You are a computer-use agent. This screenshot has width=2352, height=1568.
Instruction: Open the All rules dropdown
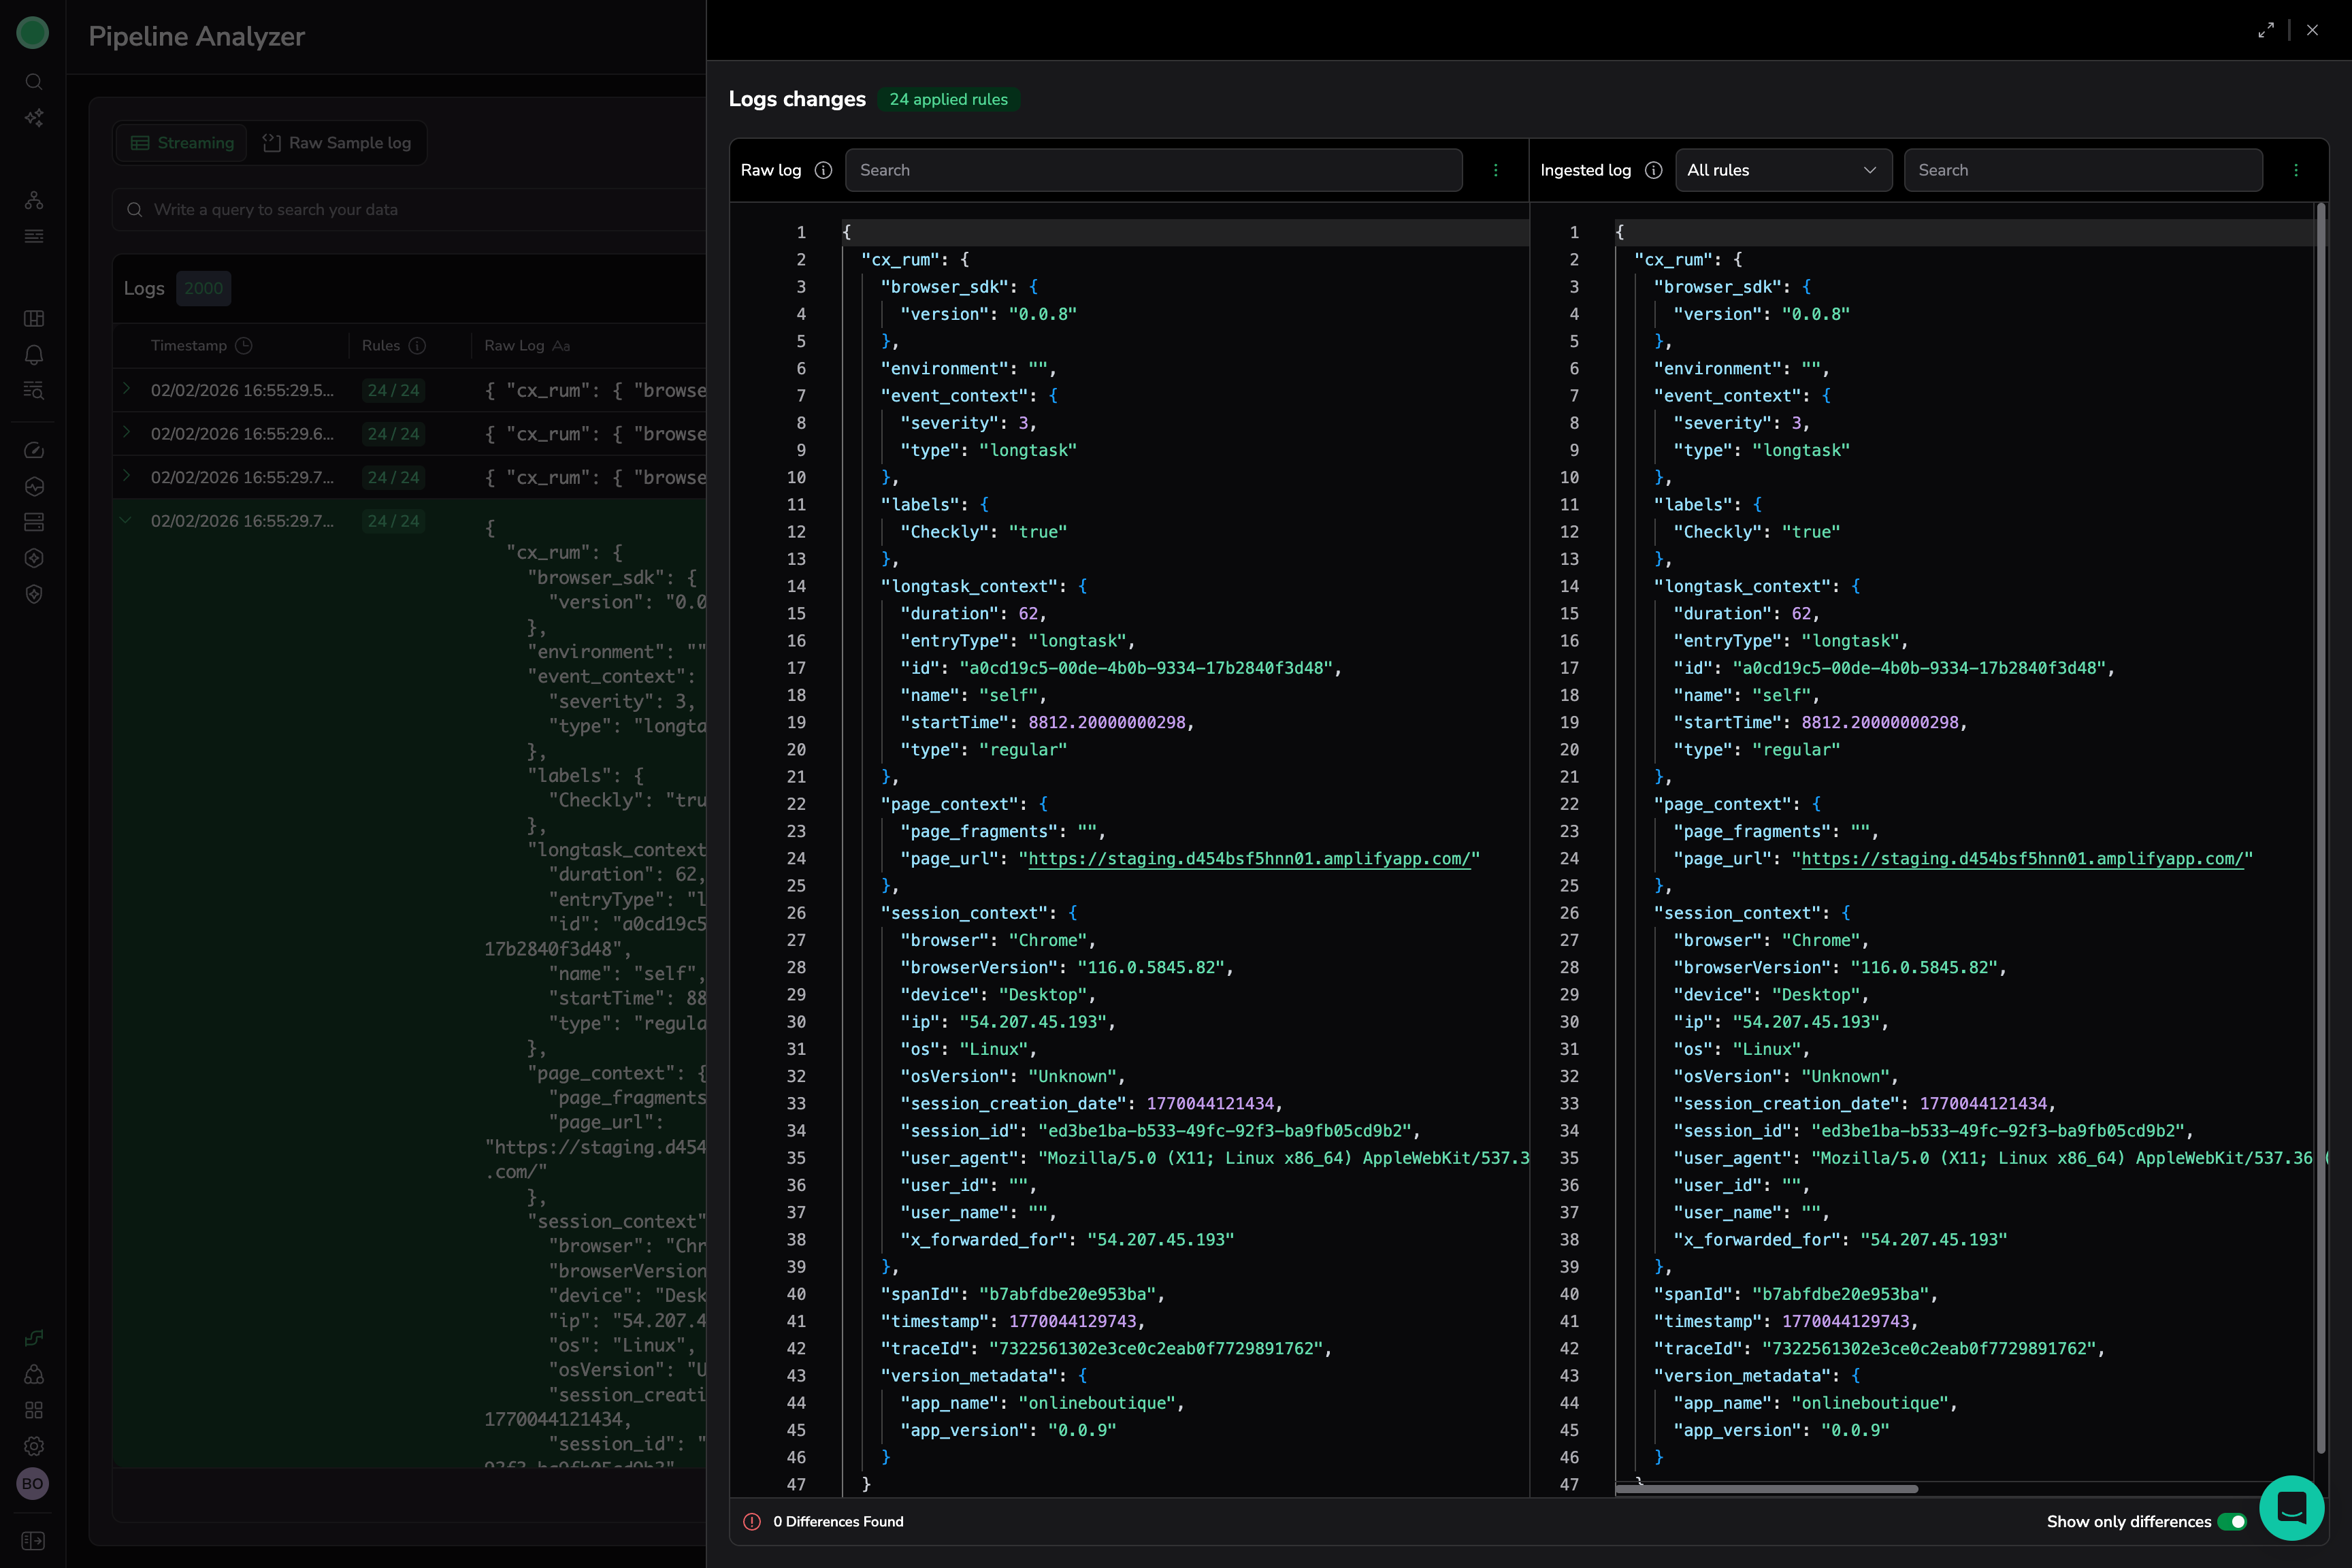[1782, 170]
